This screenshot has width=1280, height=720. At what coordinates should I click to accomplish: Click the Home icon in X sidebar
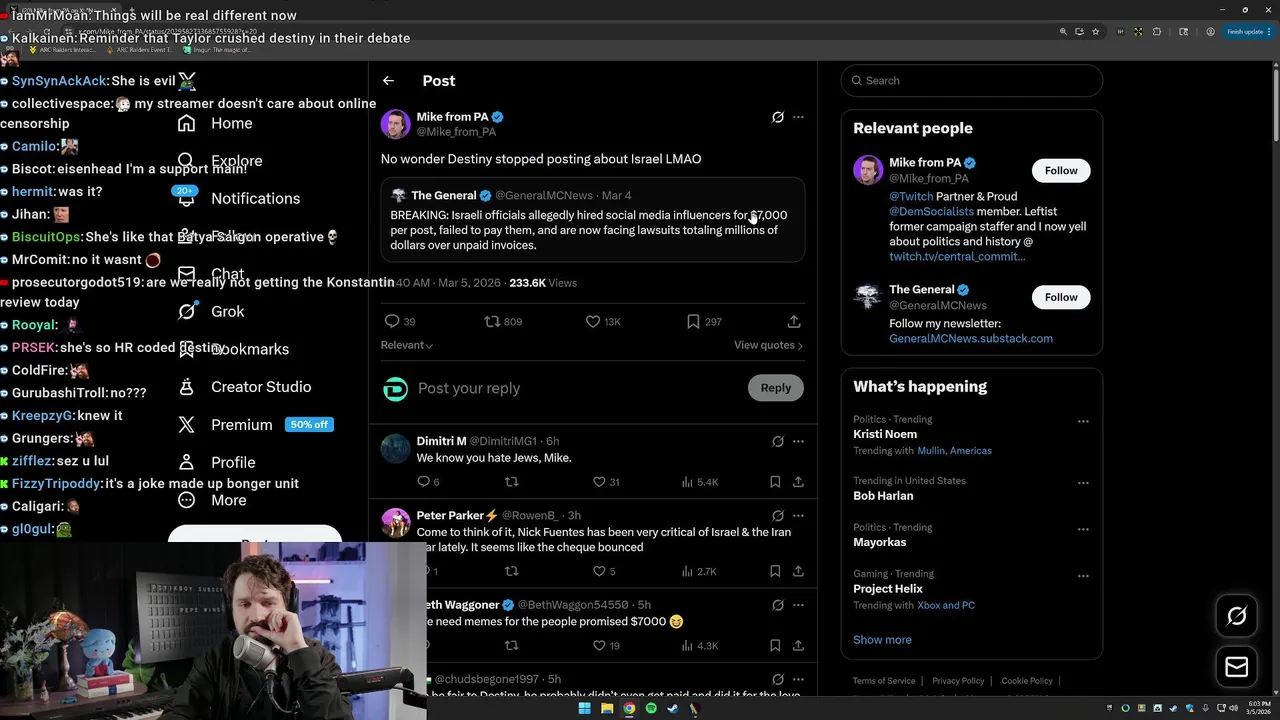click(x=186, y=123)
